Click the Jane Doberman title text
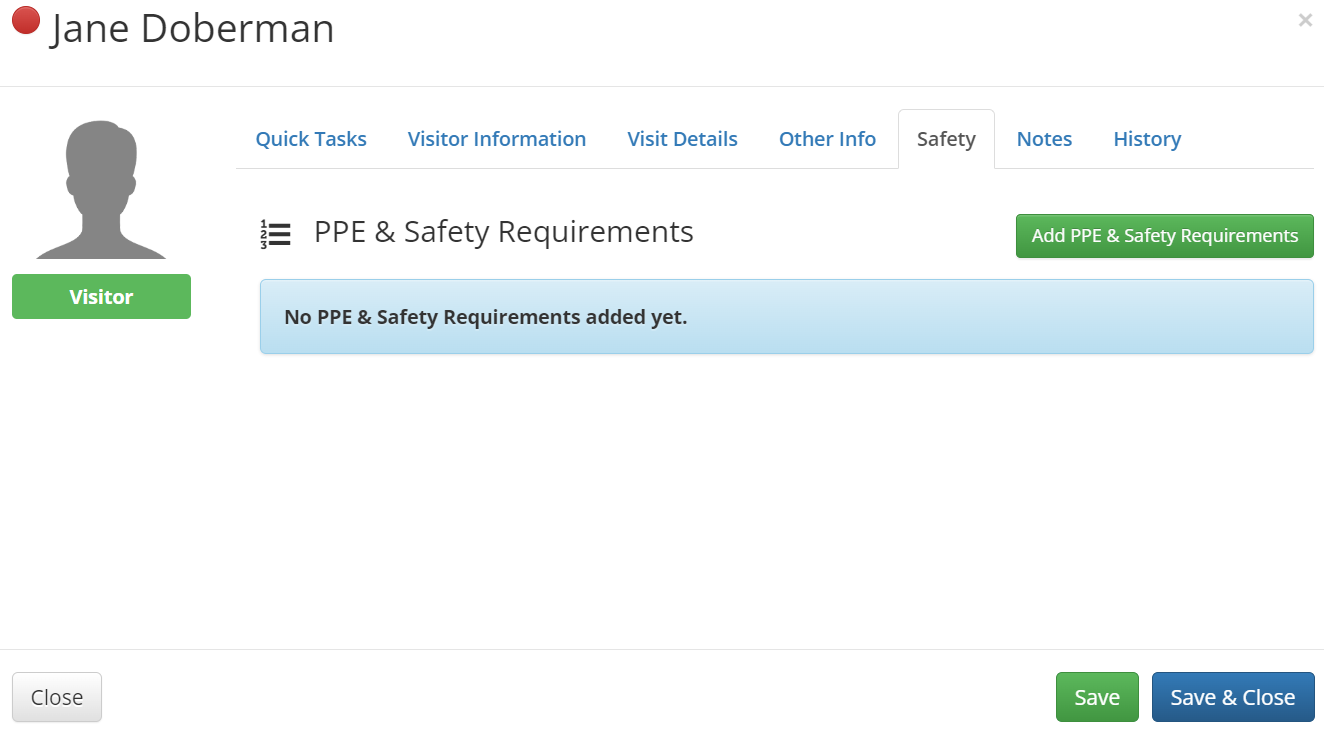 point(192,28)
